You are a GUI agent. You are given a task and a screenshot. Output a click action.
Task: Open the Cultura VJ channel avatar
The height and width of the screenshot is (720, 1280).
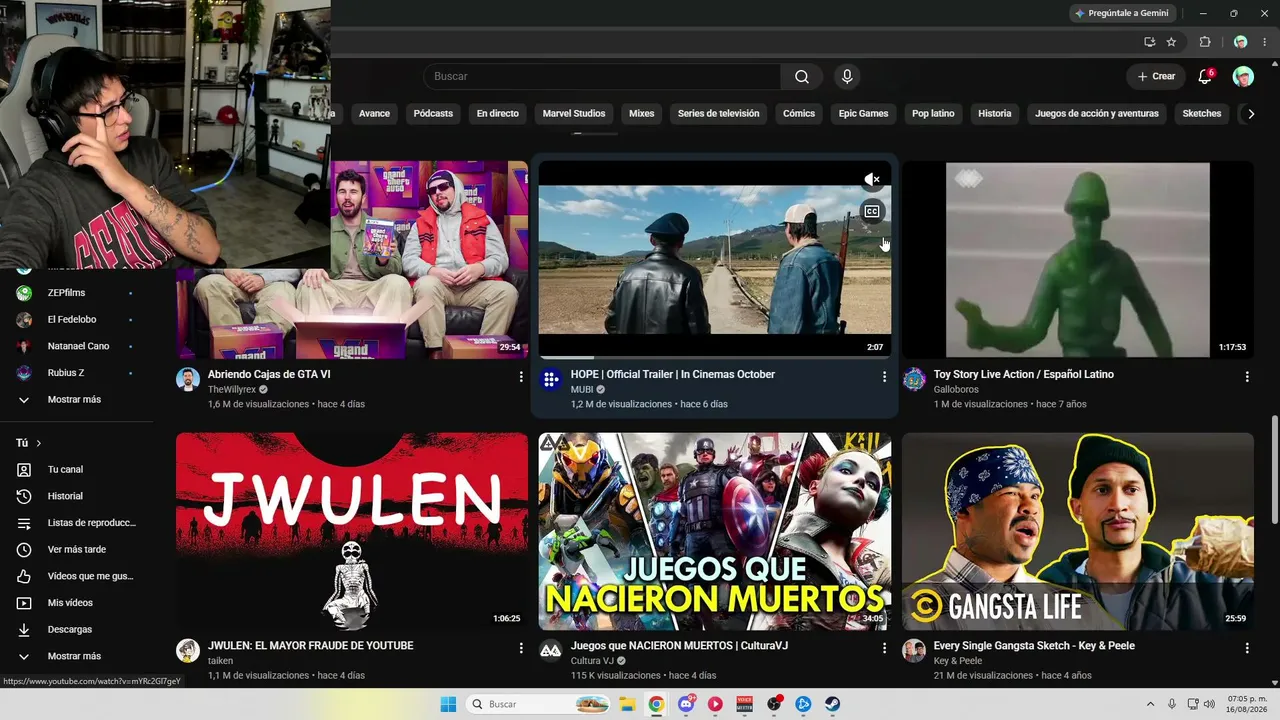click(x=550, y=651)
